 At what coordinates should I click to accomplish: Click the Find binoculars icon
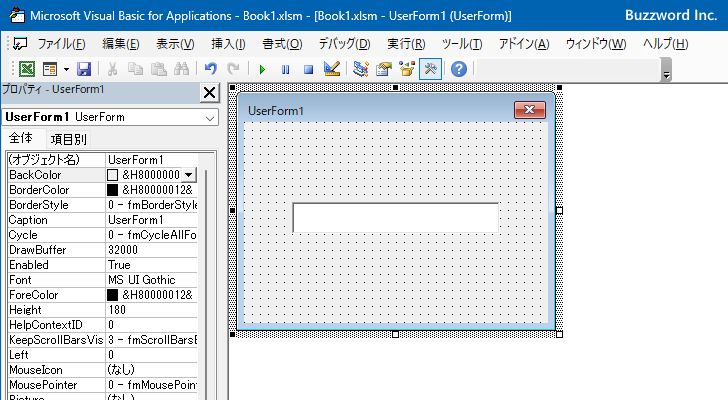pos(182,70)
